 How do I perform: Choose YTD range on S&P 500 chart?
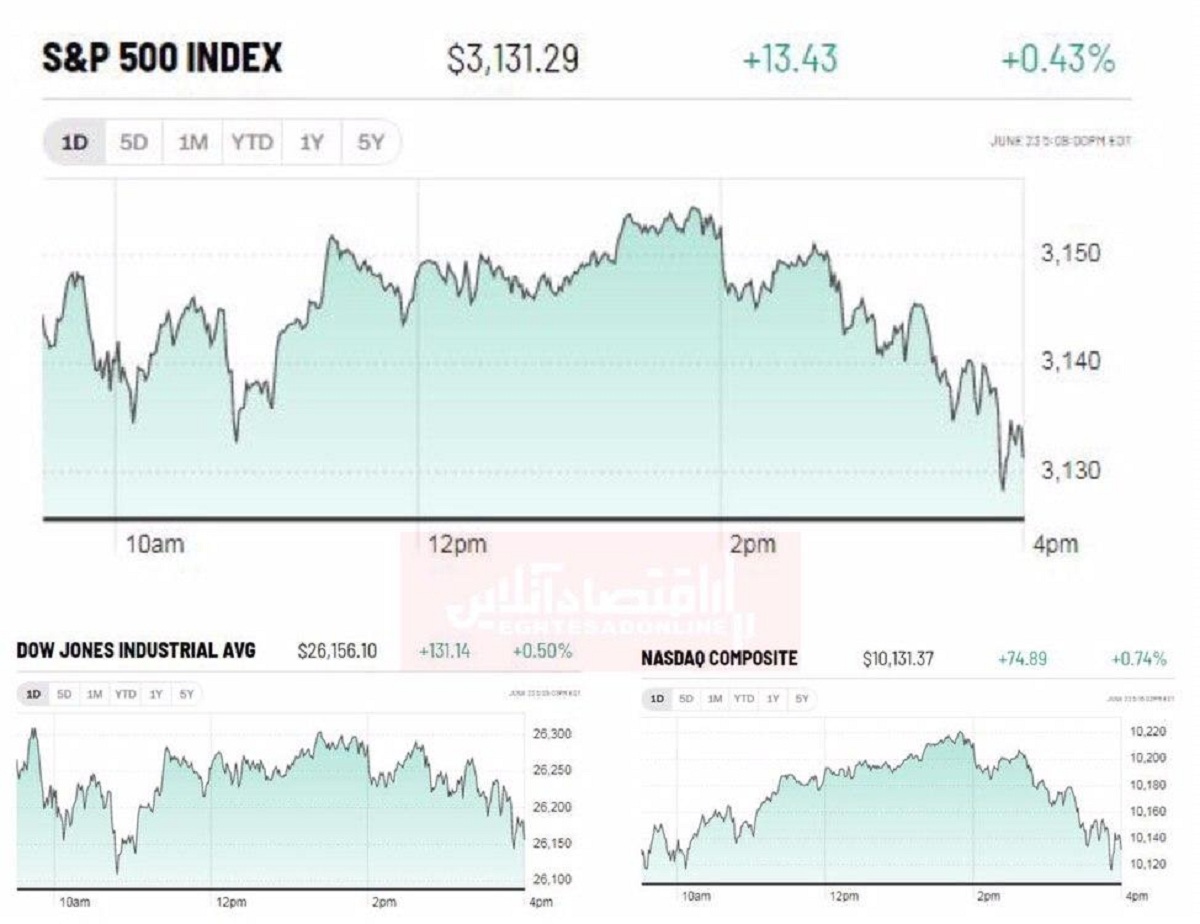(x=252, y=143)
